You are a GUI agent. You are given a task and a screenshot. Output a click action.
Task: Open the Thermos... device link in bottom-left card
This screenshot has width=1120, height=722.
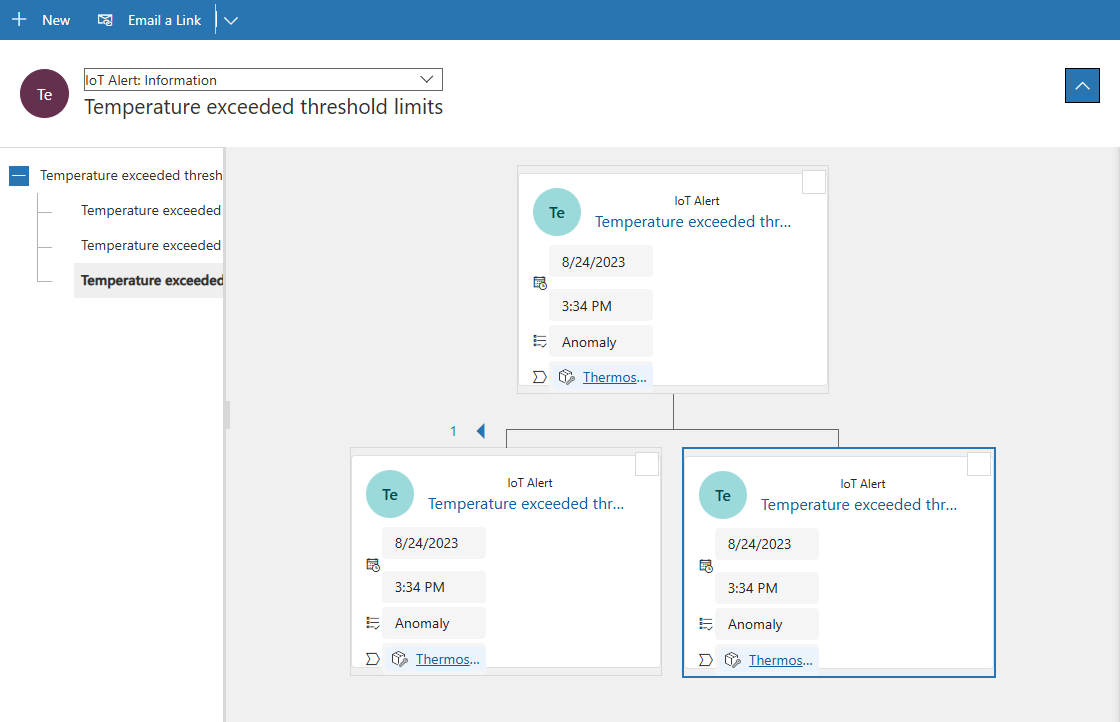click(x=447, y=660)
